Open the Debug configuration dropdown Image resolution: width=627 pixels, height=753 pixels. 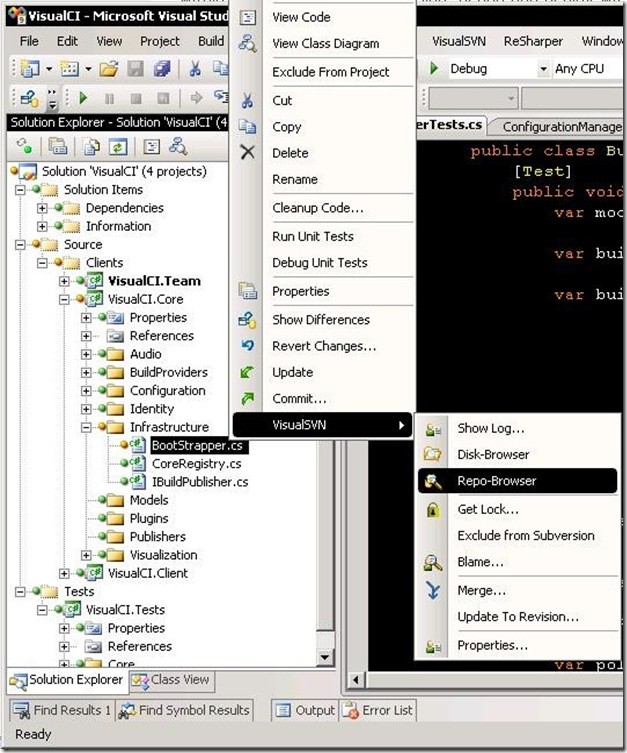click(543, 69)
